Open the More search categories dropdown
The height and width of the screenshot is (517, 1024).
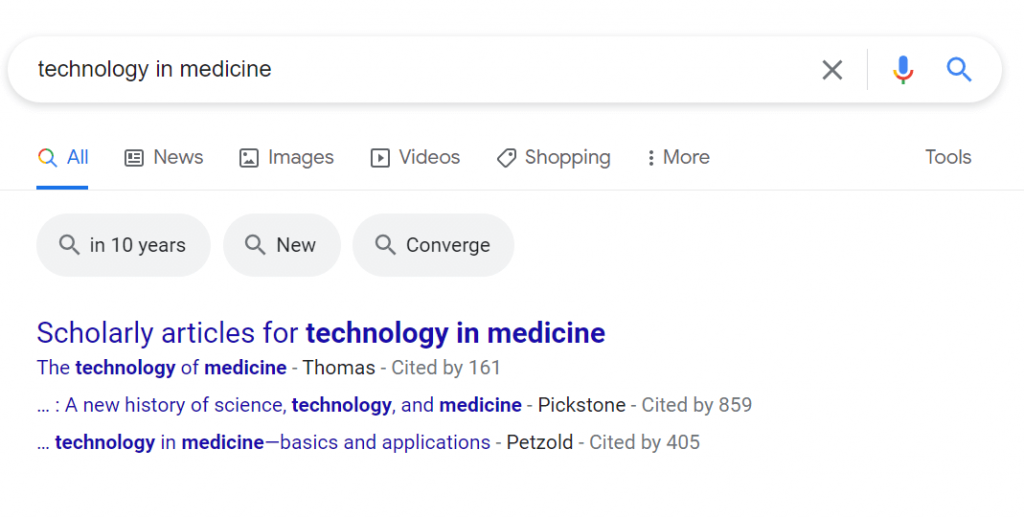click(679, 157)
